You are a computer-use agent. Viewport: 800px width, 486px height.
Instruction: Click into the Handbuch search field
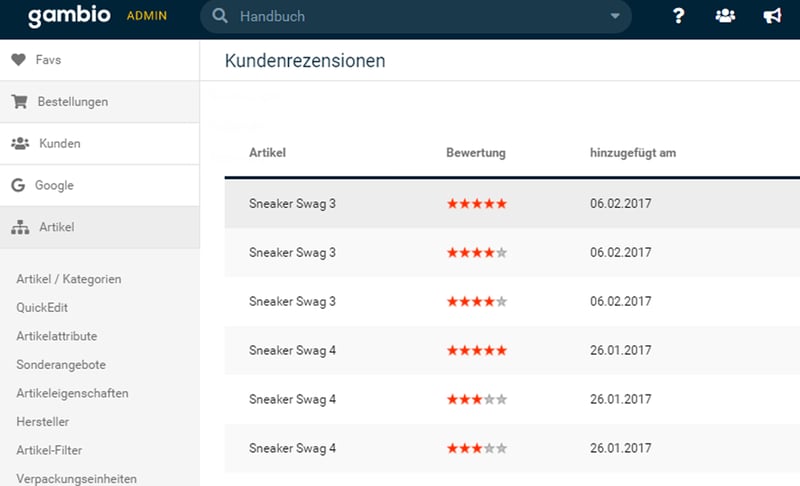tap(420, 17)
